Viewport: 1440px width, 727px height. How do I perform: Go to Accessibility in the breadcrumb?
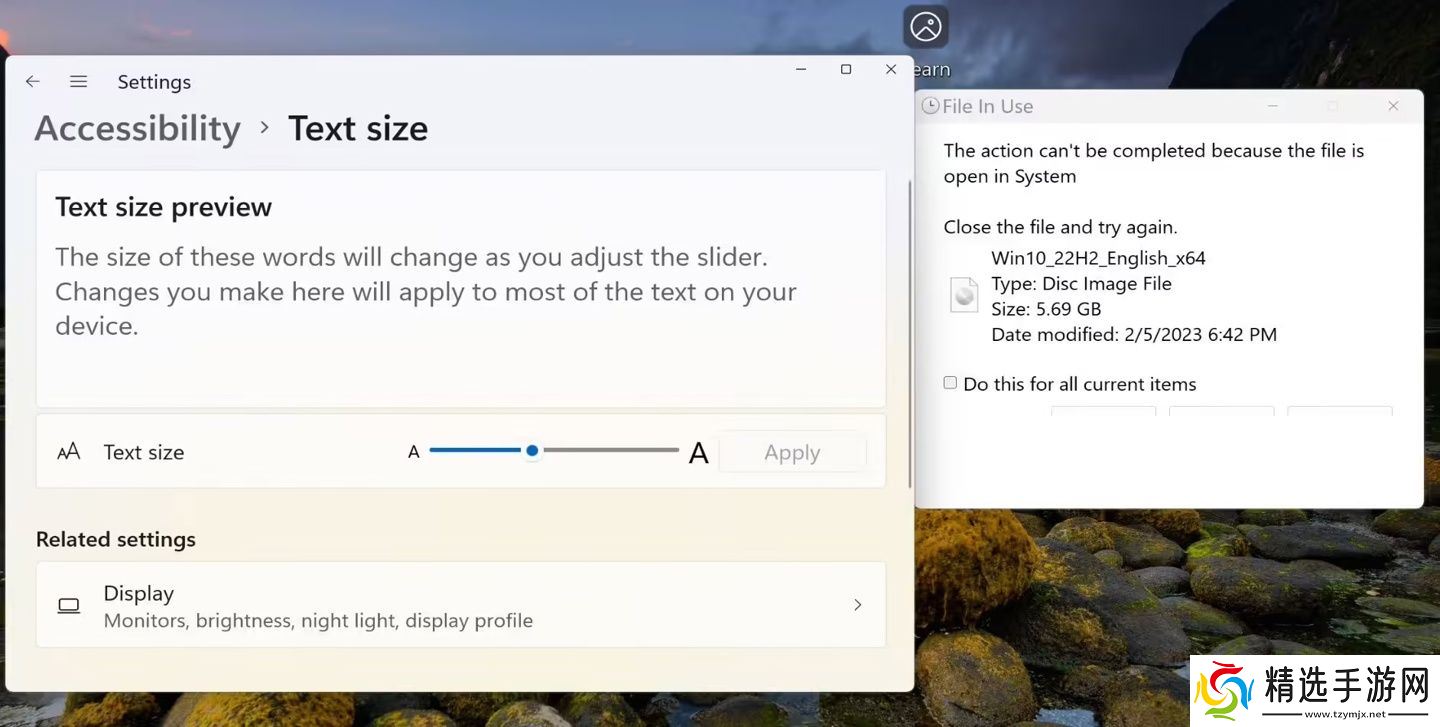[x=138, y=129]
